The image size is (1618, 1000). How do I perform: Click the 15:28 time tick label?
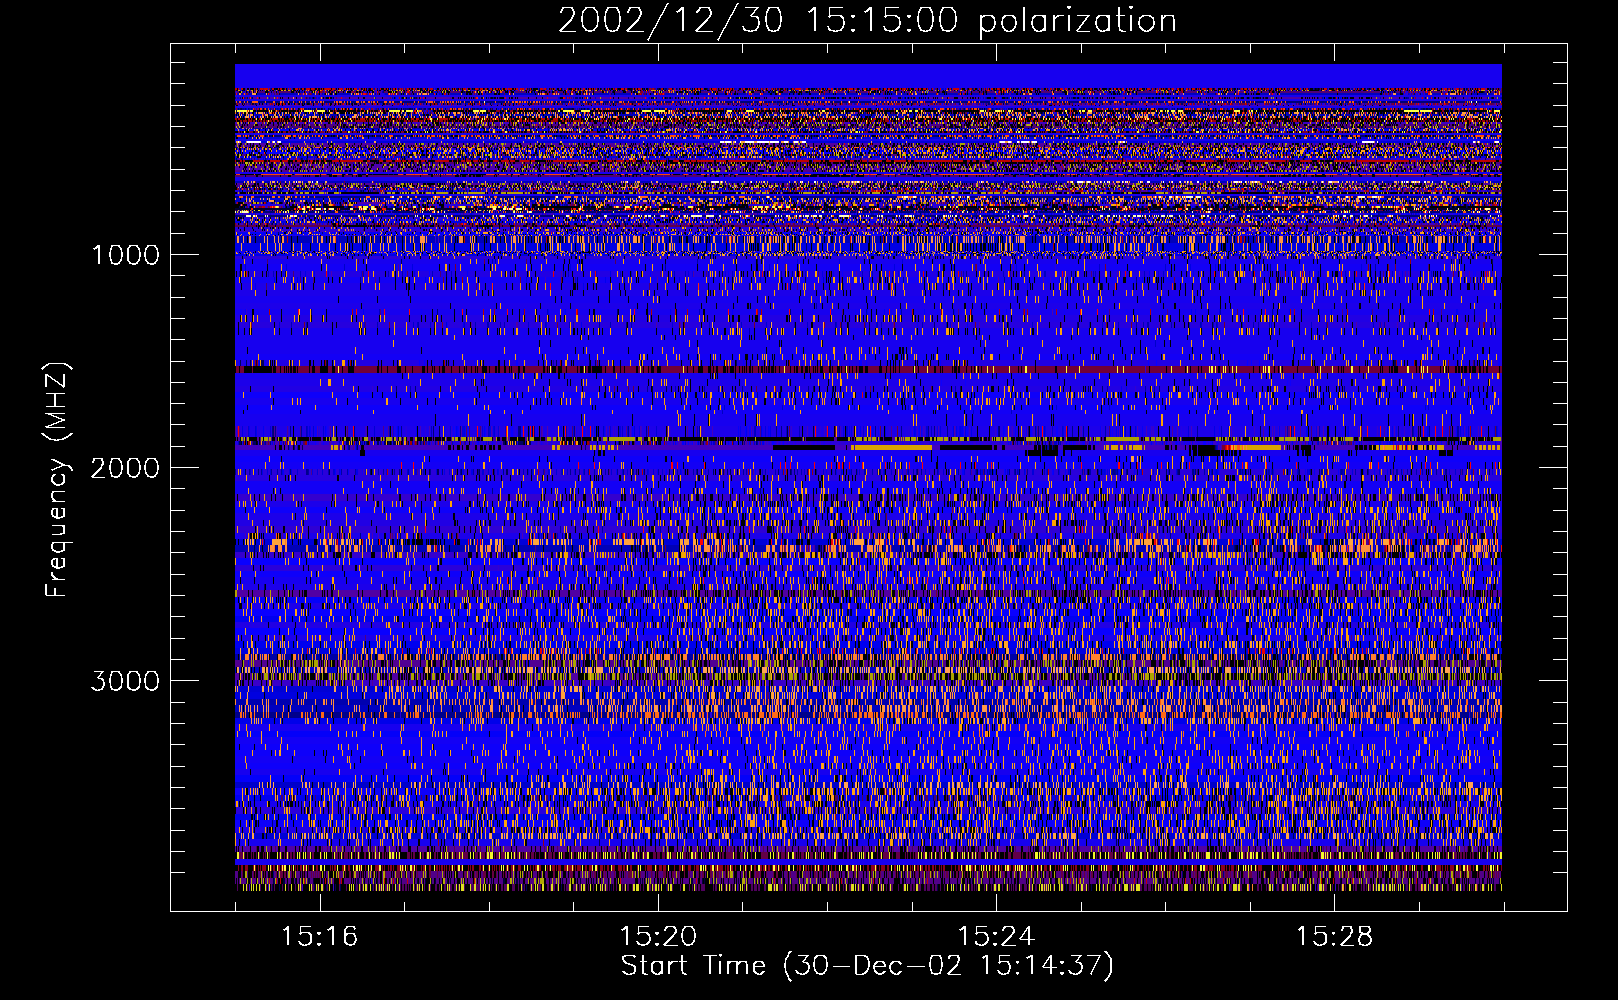click(x=1334, y=937)
